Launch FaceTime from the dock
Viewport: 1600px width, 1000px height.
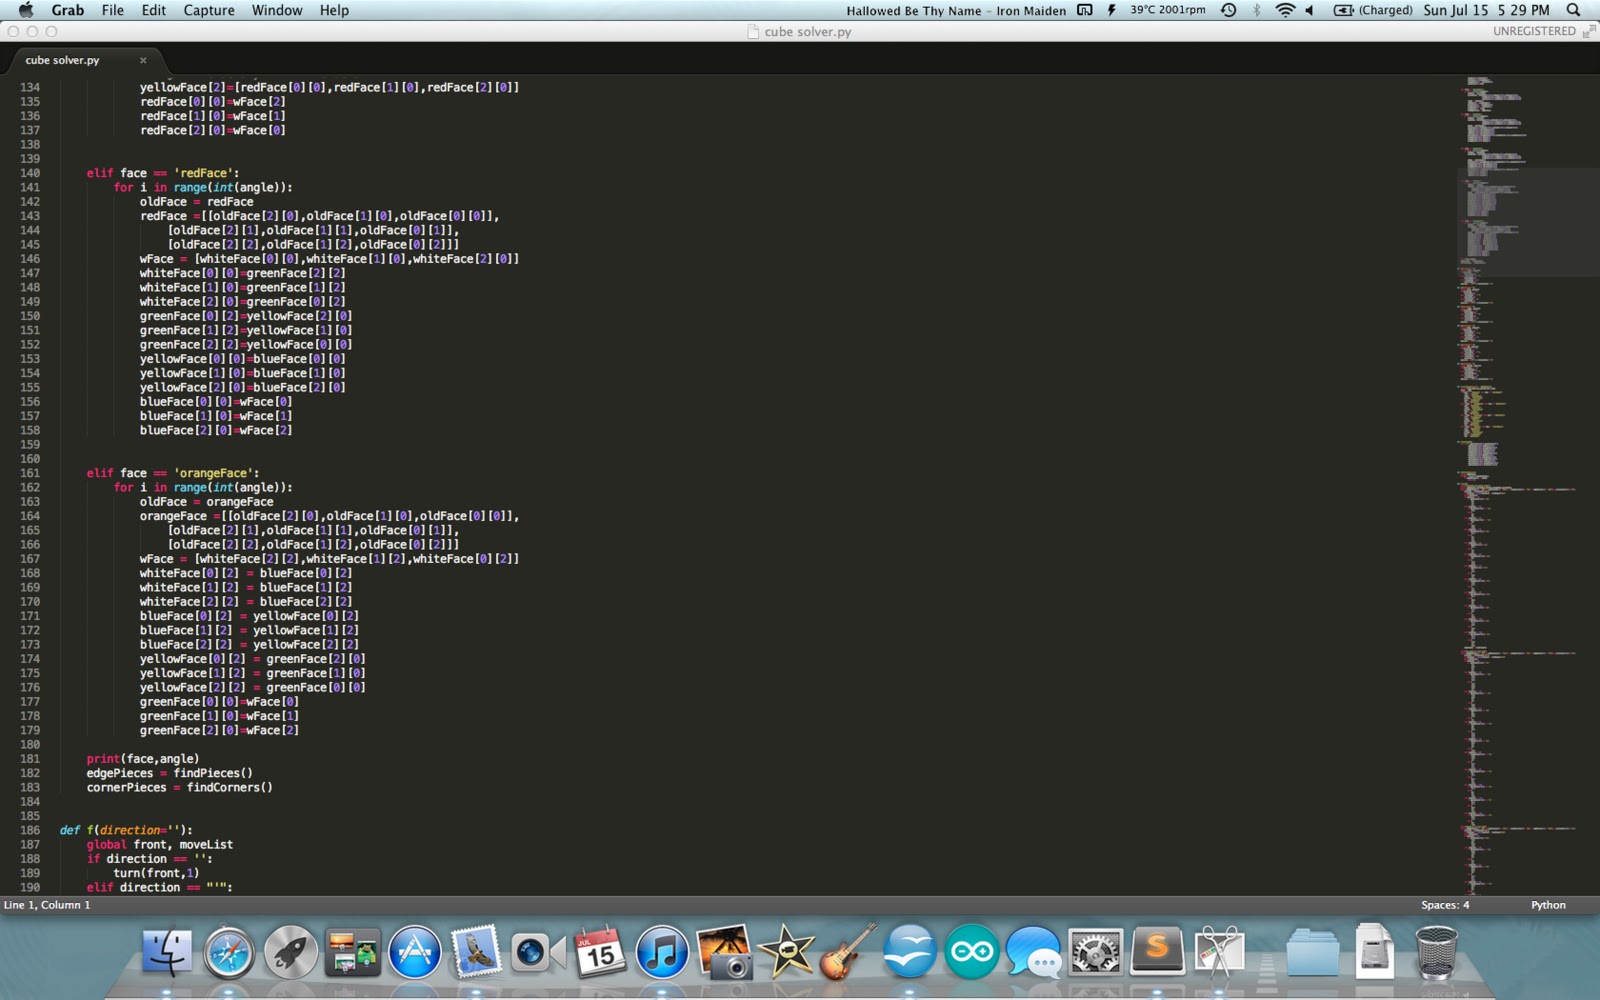[537, 952]
